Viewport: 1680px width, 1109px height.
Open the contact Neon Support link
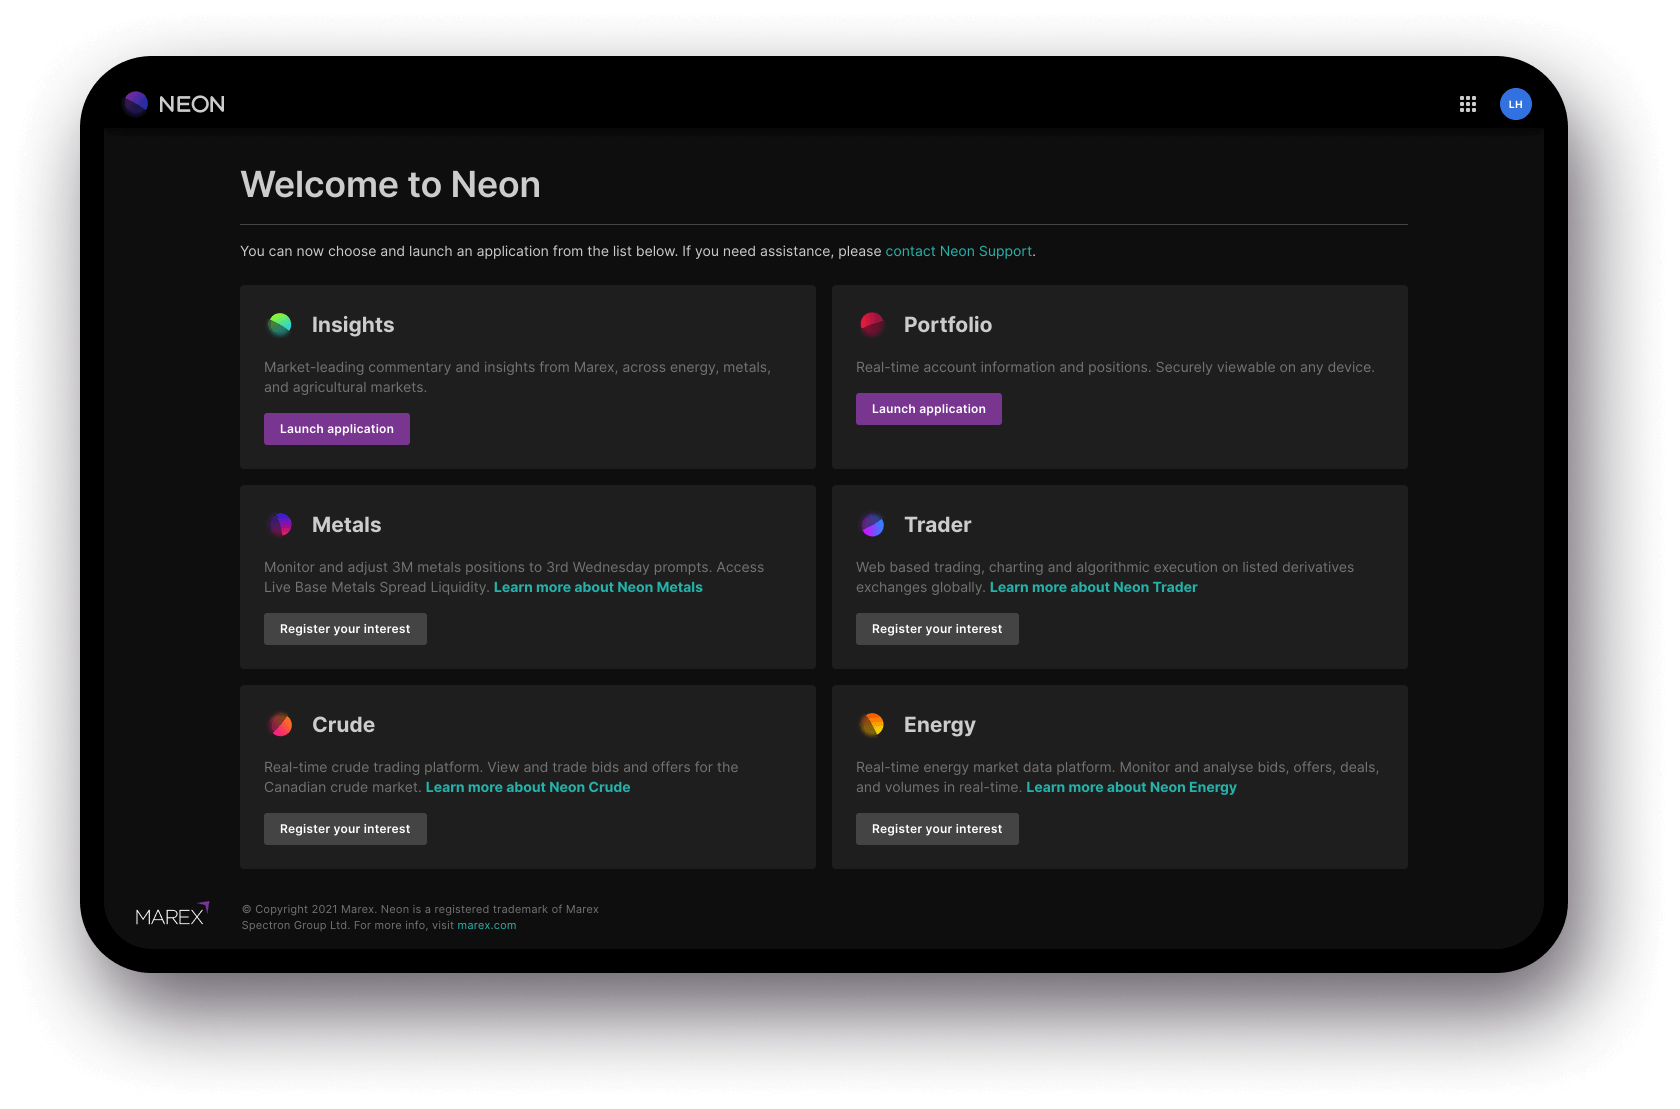959,251
